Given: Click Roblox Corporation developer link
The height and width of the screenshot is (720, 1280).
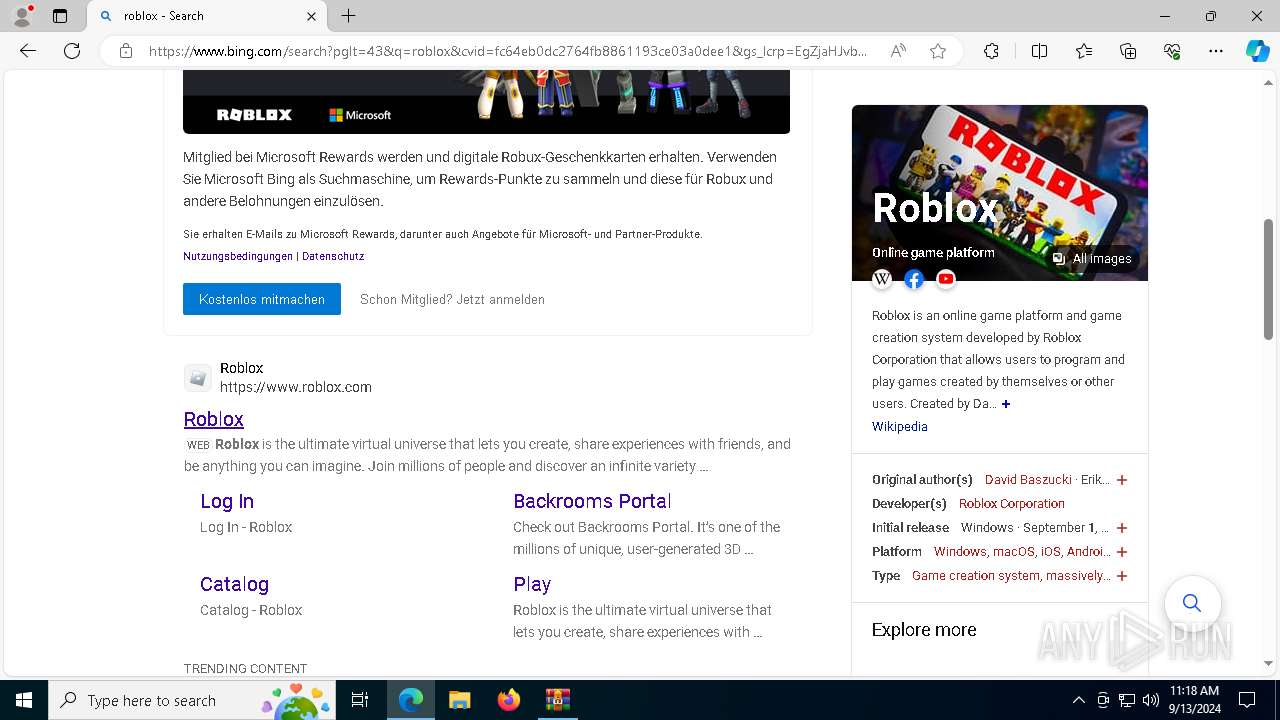Looking at the screenshot, I should pos(1012,504).
